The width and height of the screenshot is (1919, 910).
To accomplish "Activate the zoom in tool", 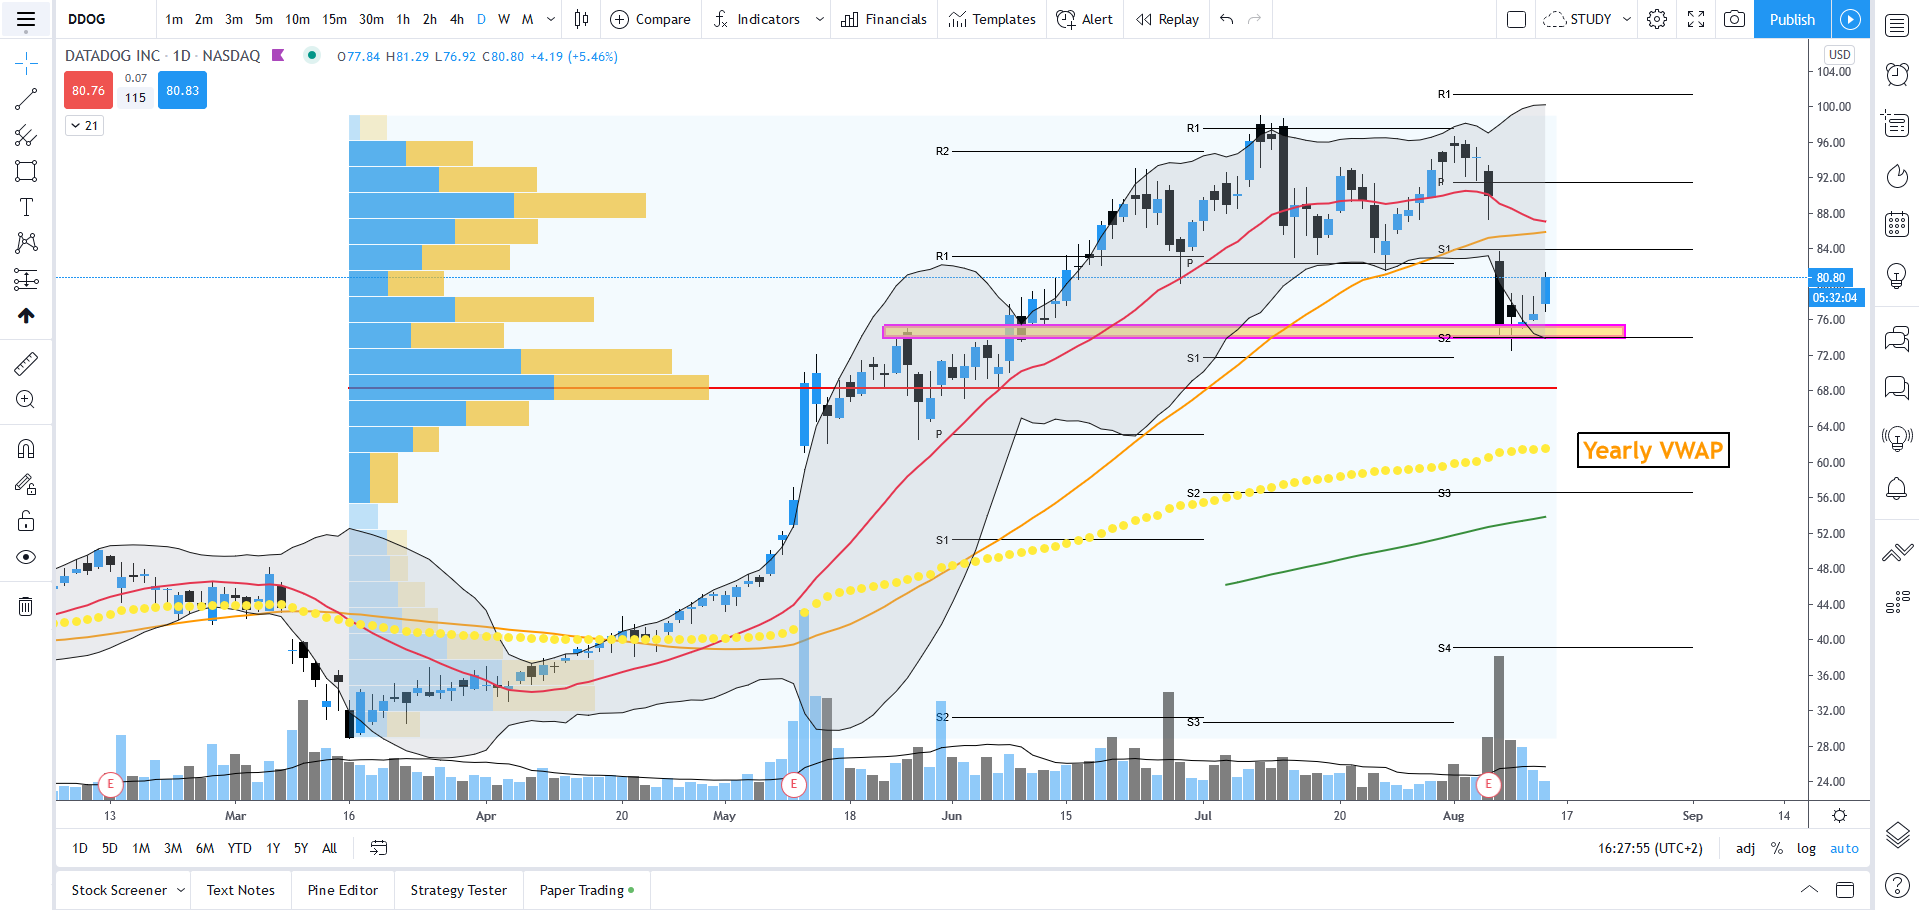I will coord(26,399).
